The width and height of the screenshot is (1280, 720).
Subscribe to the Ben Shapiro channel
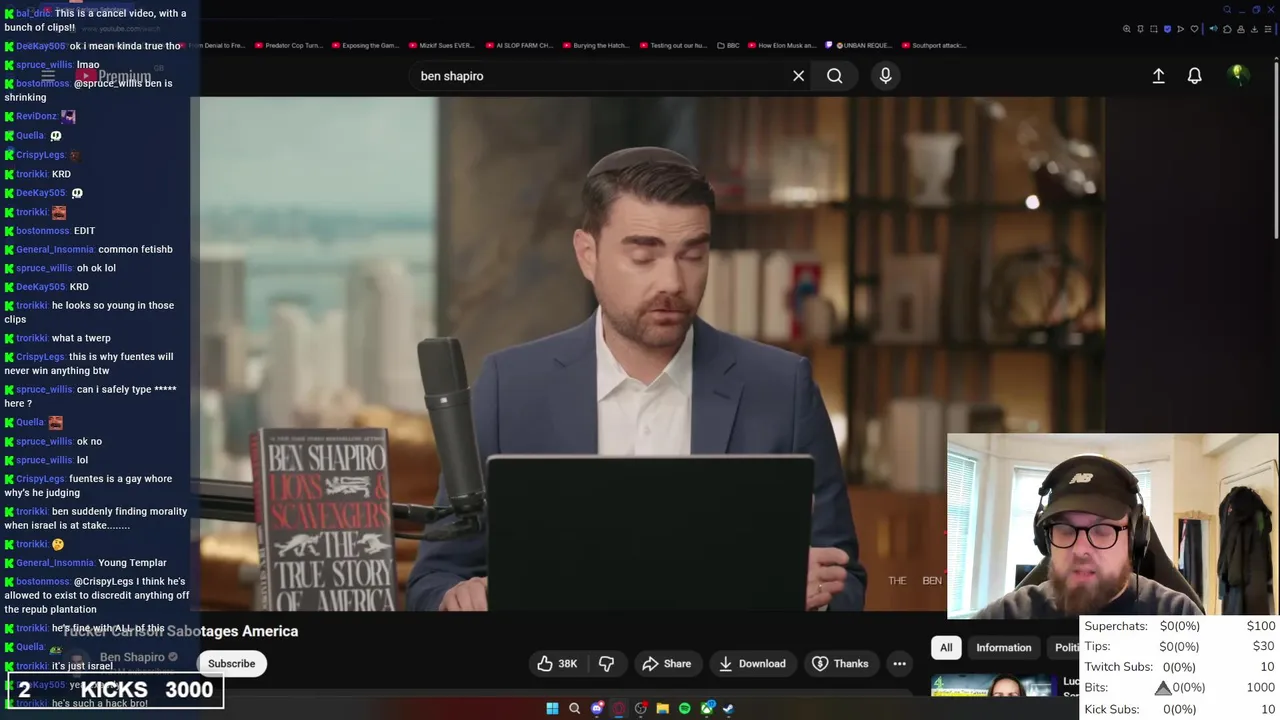coord(231,663)
